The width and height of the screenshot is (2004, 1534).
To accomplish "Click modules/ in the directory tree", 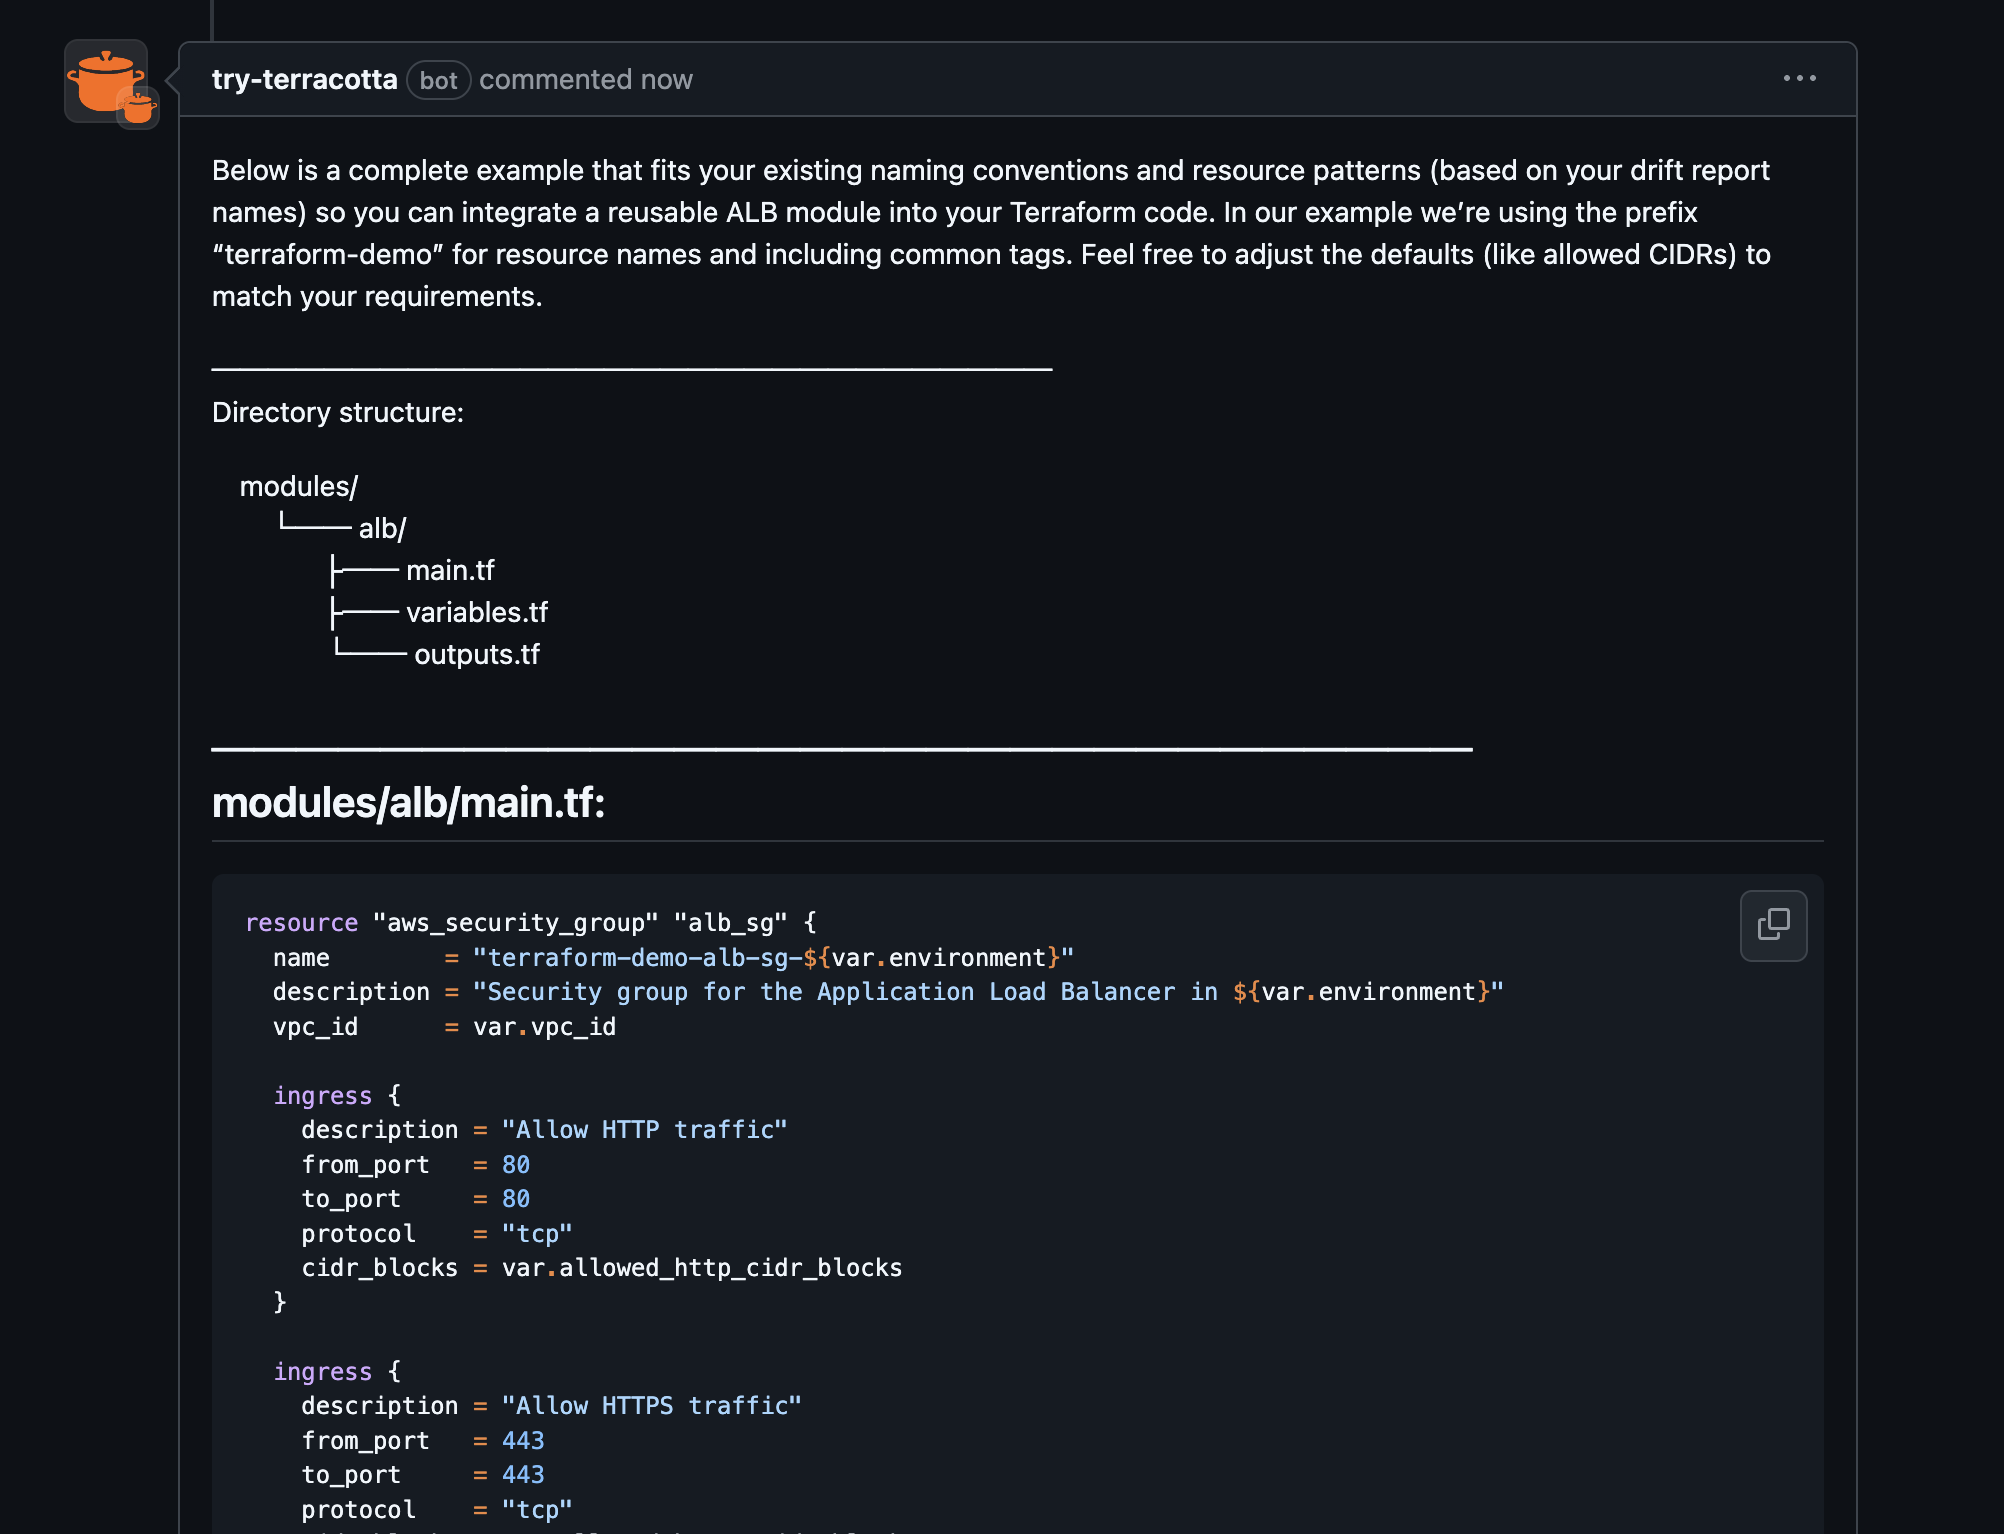I will coord(298,487).
